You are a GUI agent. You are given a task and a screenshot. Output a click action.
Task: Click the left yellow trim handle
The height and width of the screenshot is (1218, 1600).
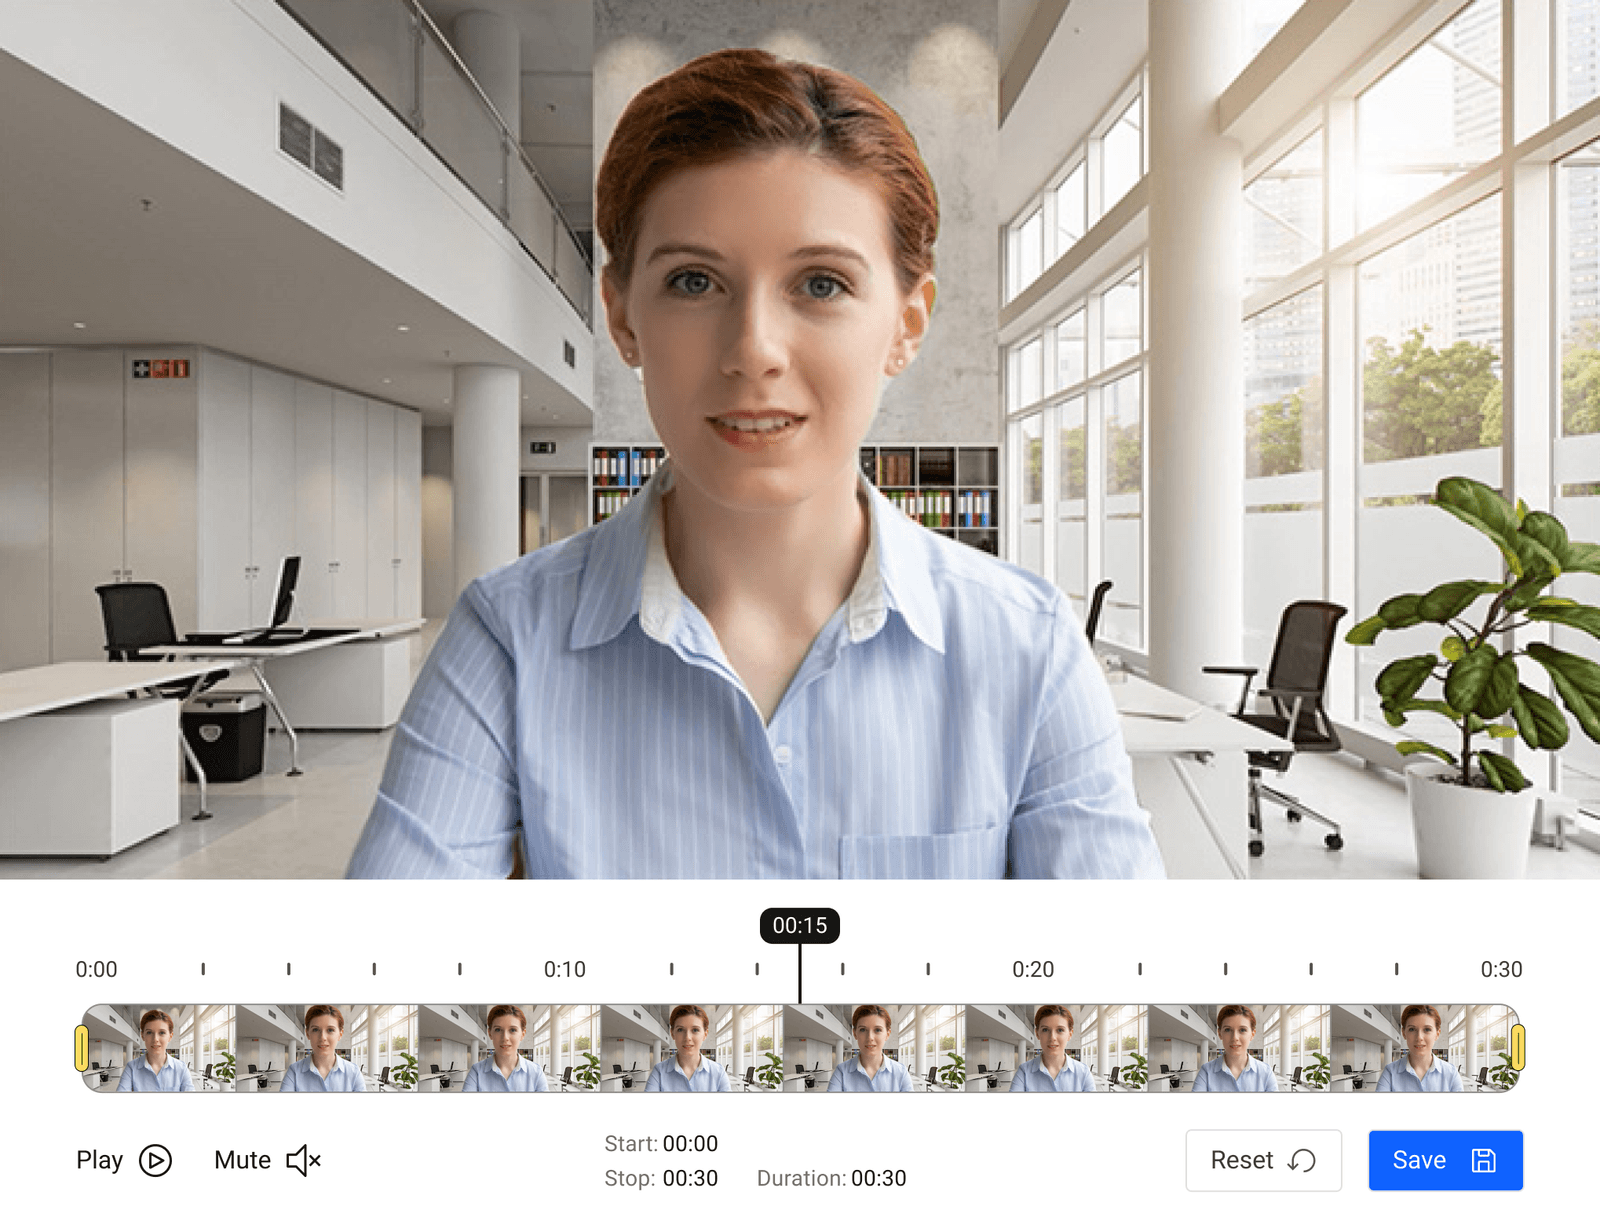point(83,1048)
